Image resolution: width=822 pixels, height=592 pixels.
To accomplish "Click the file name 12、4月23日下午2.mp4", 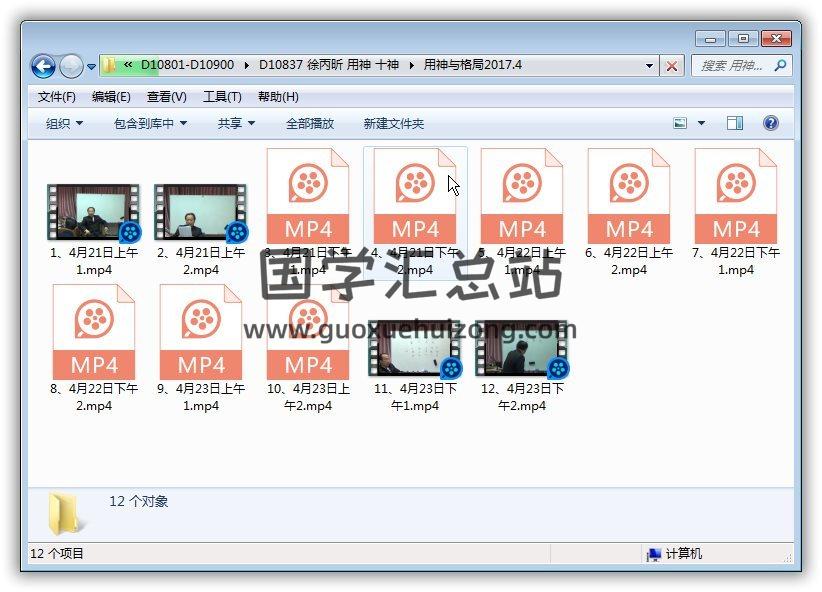I will 522,397.
